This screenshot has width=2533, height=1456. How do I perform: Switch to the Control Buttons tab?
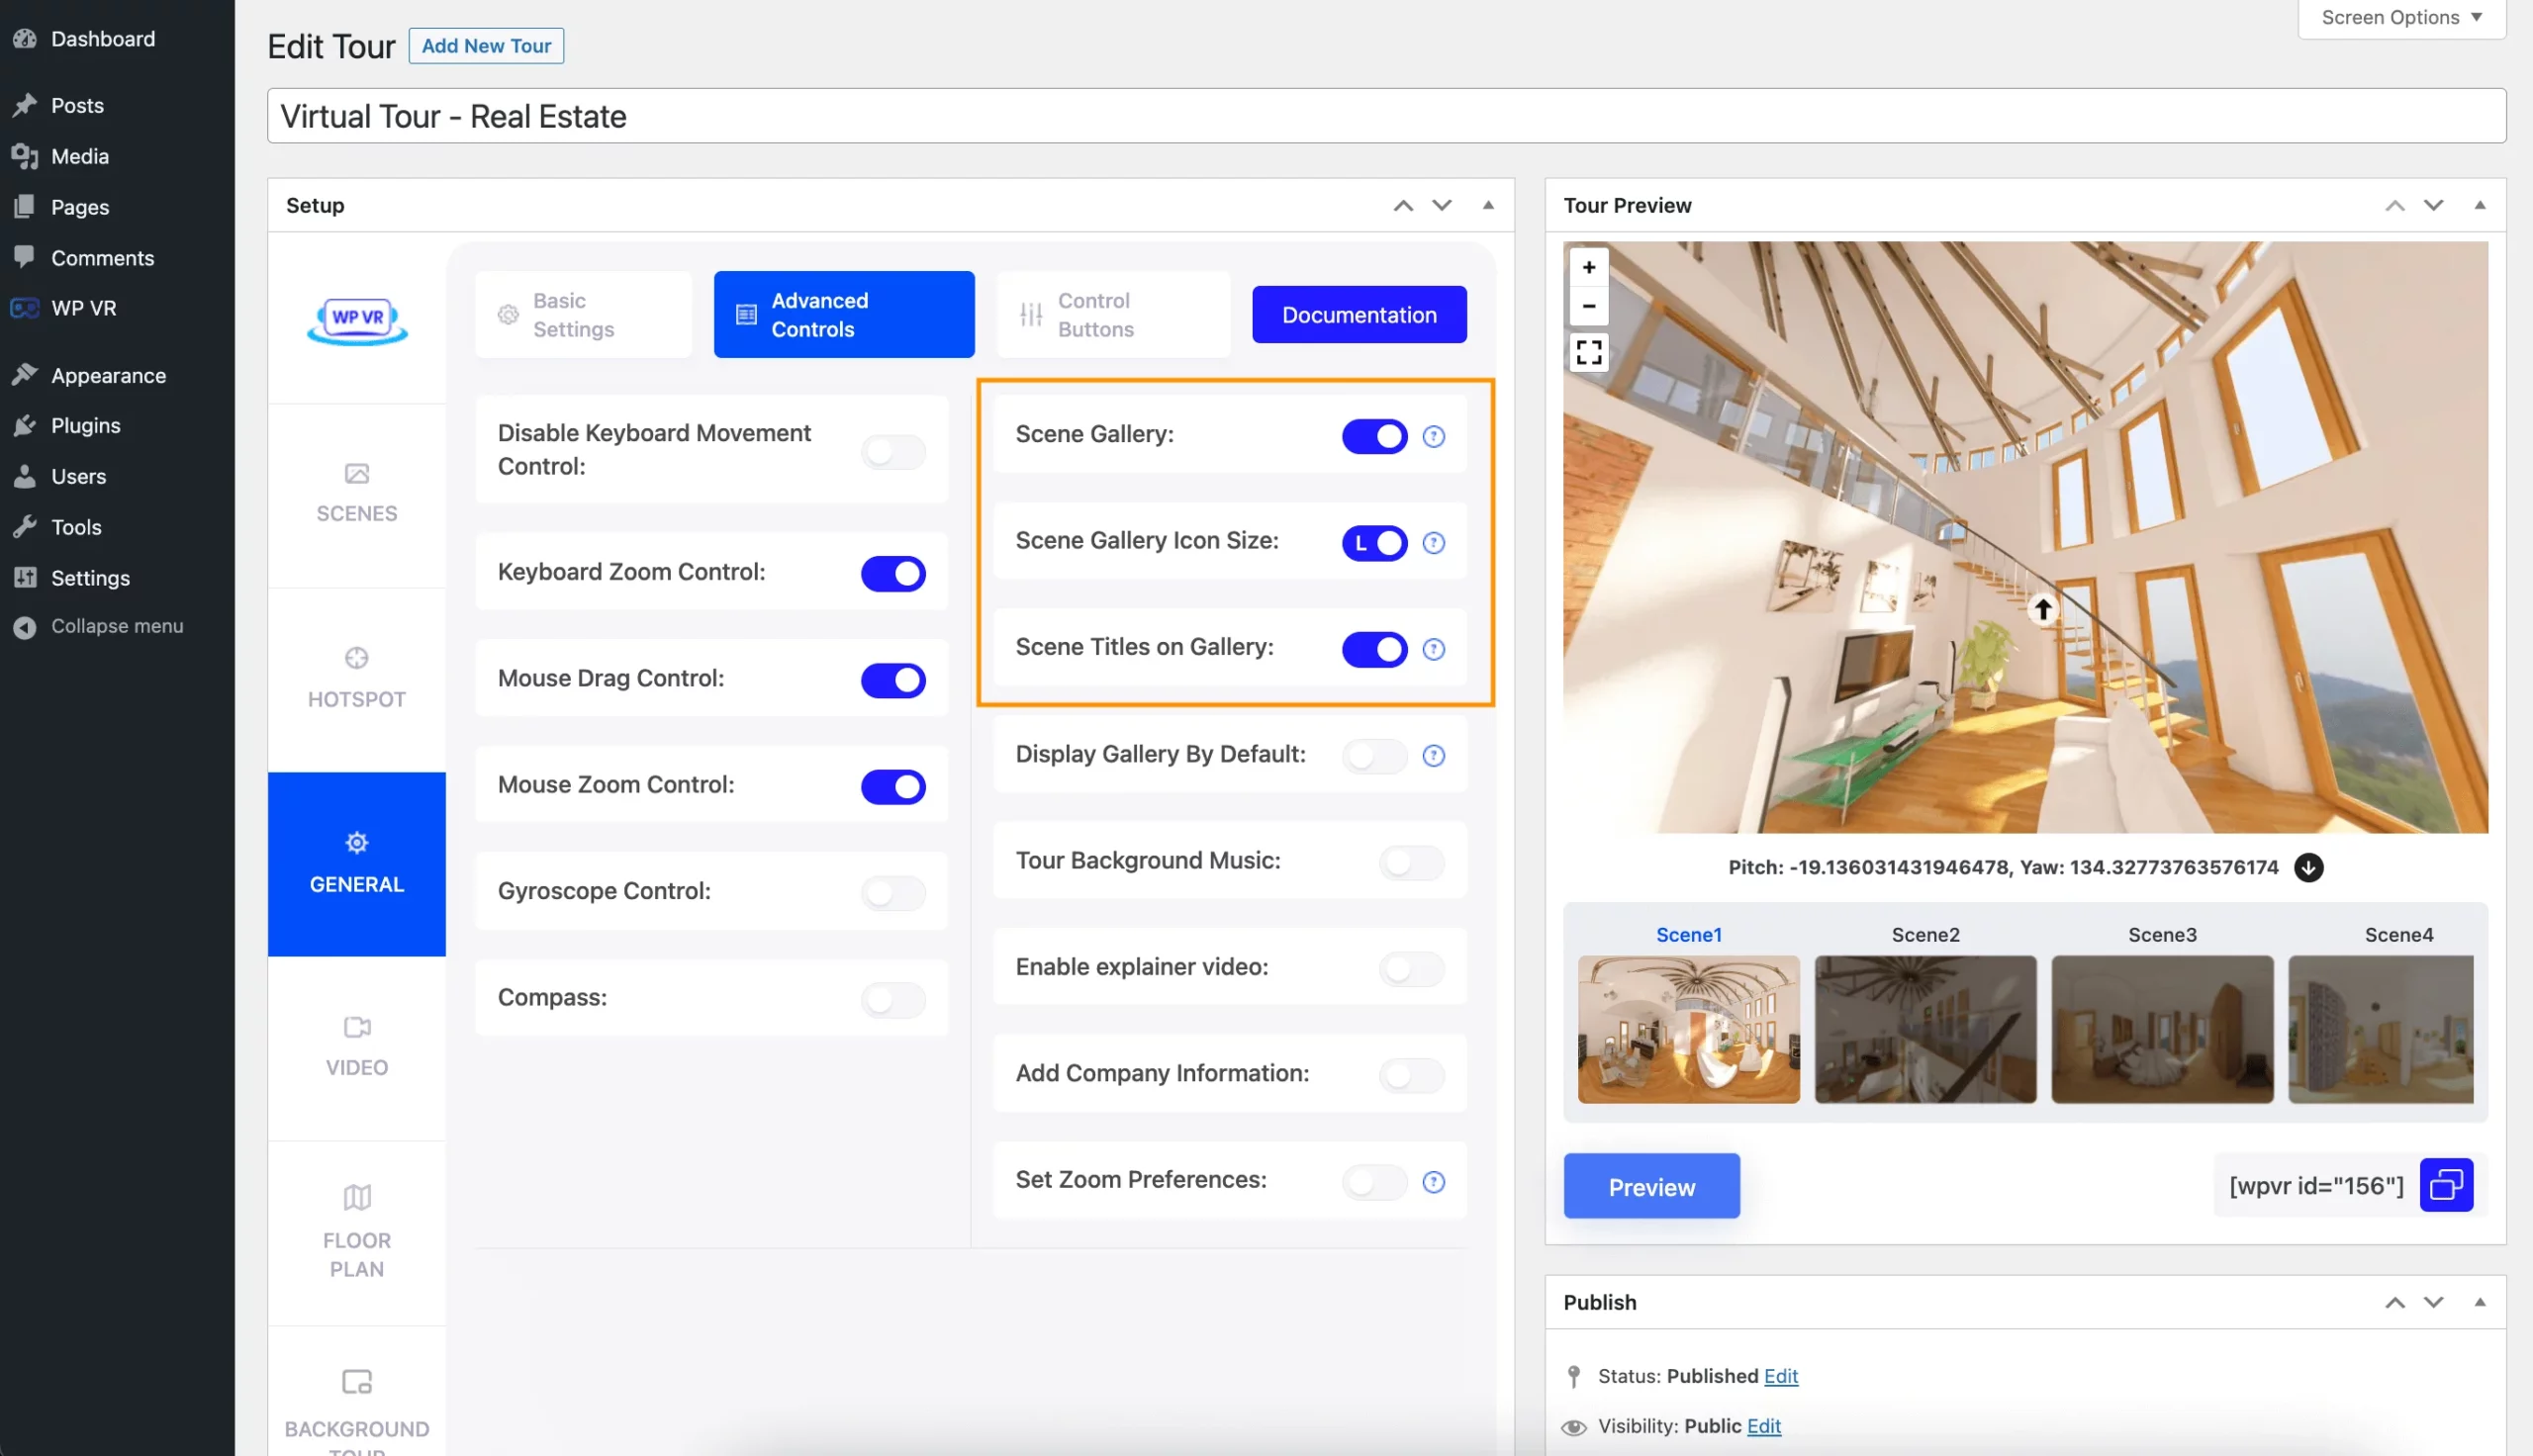coord(1094,314)
